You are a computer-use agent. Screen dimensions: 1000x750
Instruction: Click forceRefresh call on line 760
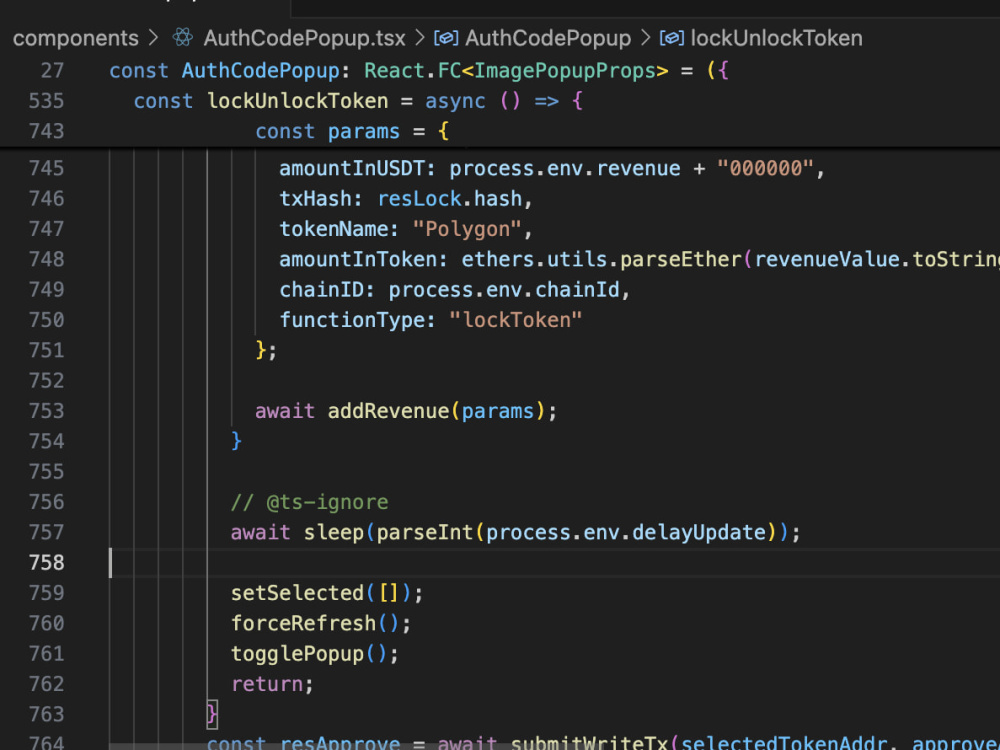pos(304,624)
